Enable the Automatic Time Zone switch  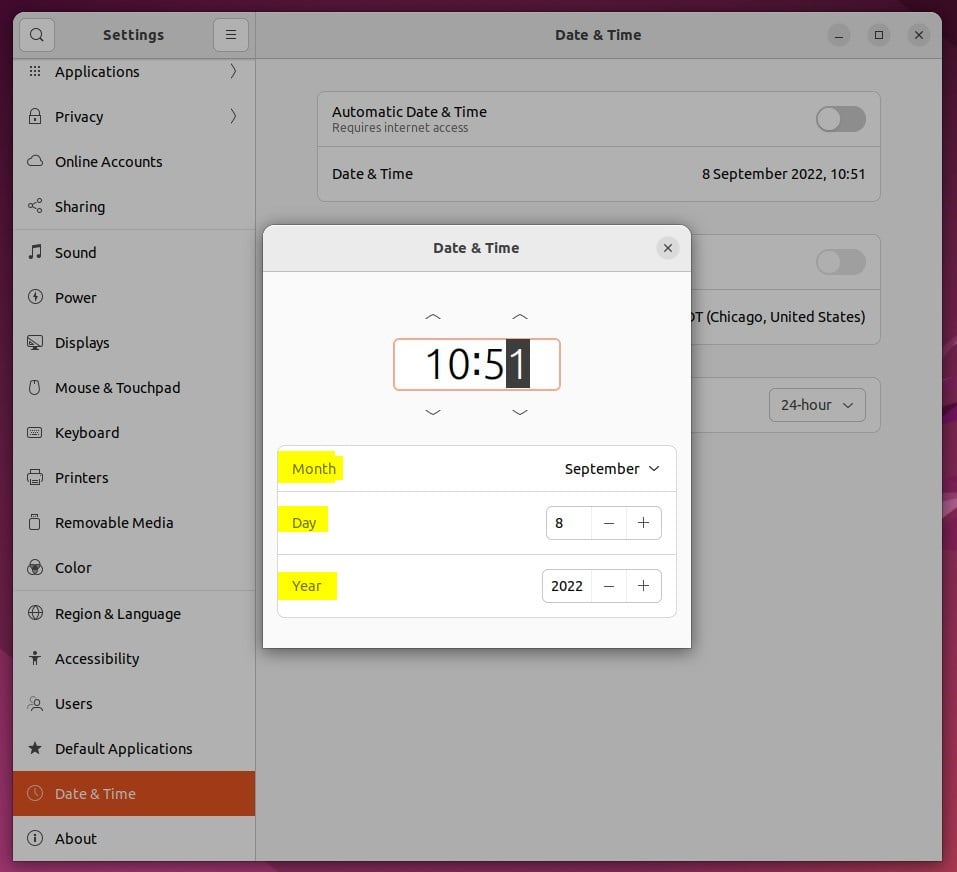(840, 262)
